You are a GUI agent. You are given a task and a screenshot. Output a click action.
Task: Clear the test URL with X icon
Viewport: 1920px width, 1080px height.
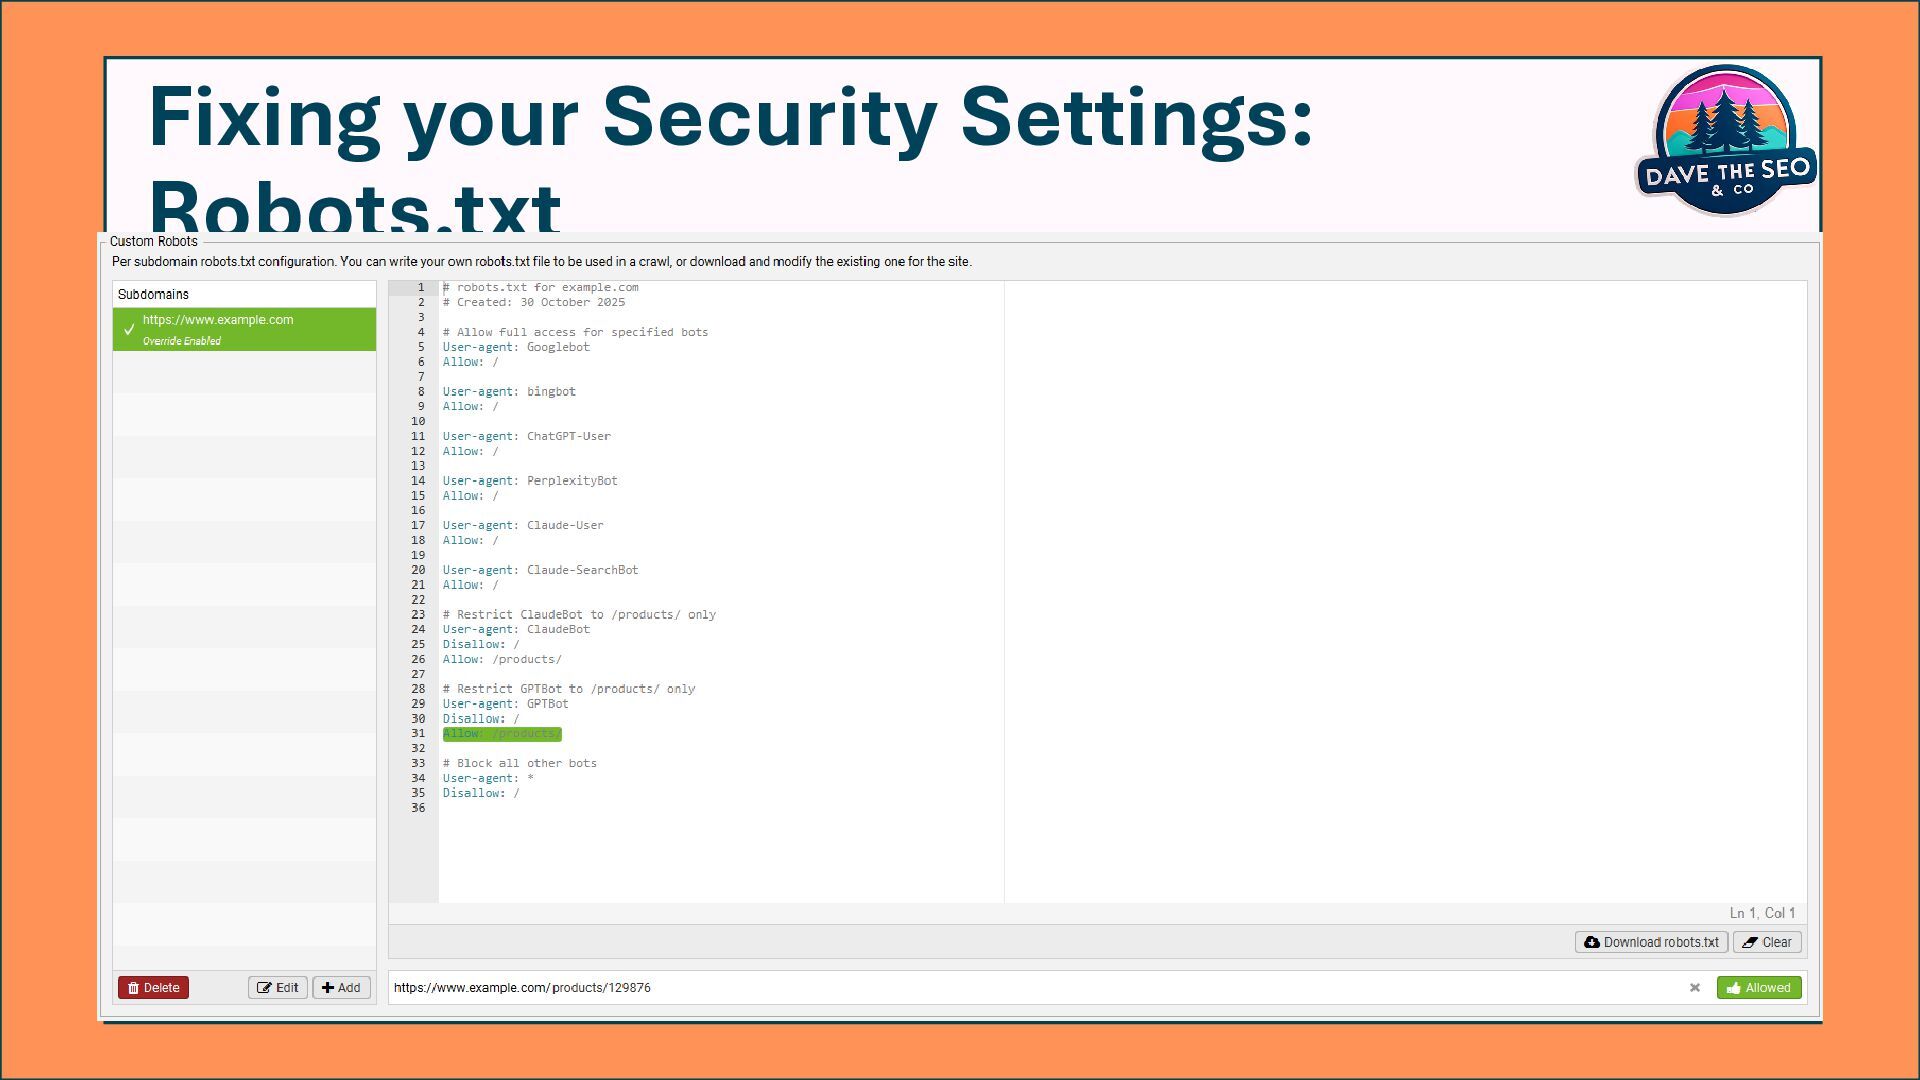1694,988
